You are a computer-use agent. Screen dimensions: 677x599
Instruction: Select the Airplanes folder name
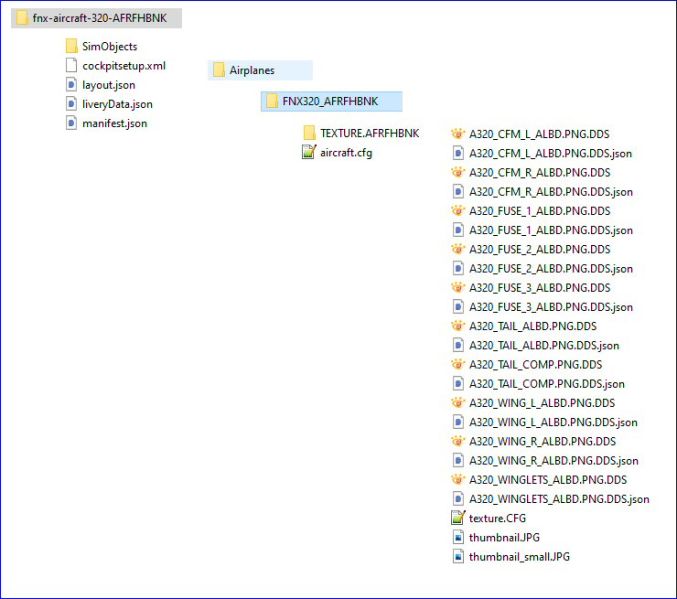click(x=252, y=70)
